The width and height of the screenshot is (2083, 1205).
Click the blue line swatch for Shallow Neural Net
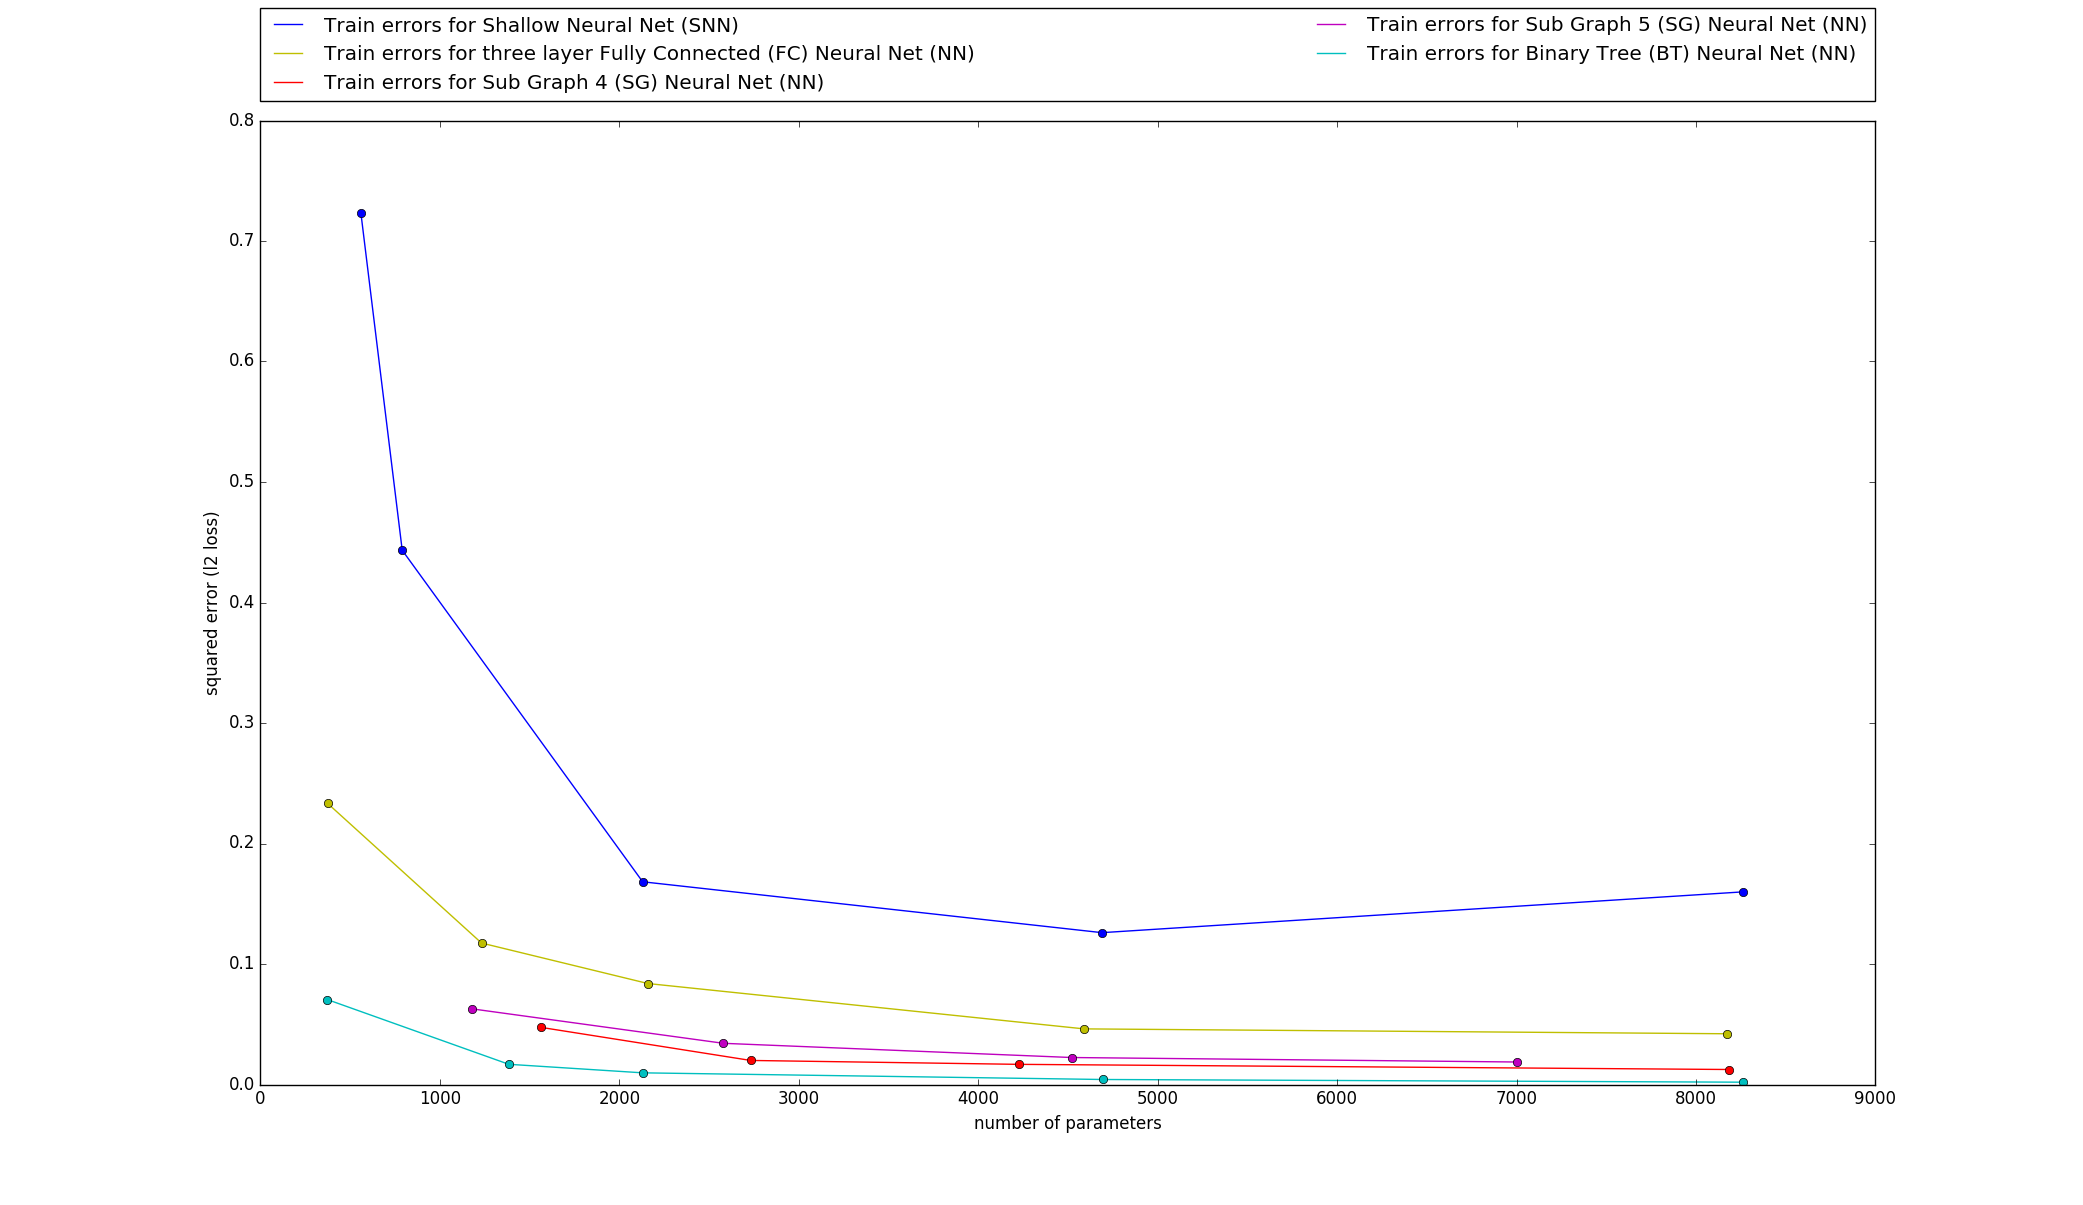coord(288,25)
